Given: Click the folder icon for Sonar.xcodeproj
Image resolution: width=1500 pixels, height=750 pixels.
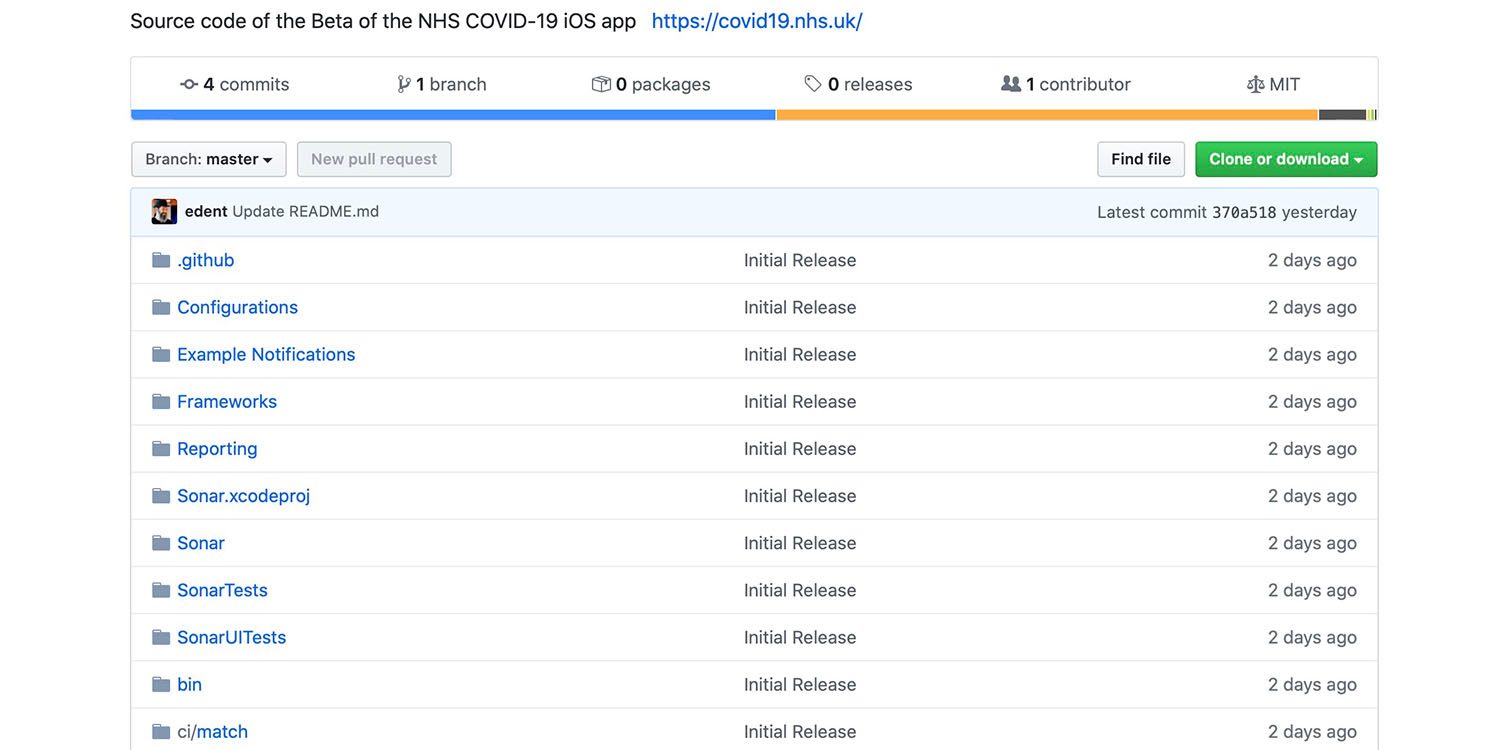Looking at the screenshot, I should pyautogui.click(x=161, y=496).
